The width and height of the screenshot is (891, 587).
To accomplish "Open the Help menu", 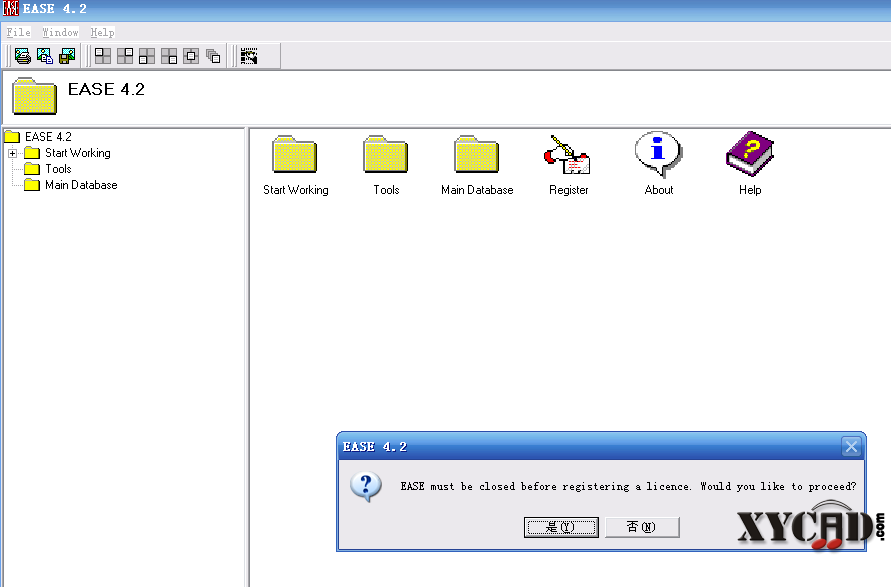I will pos(102,32).
